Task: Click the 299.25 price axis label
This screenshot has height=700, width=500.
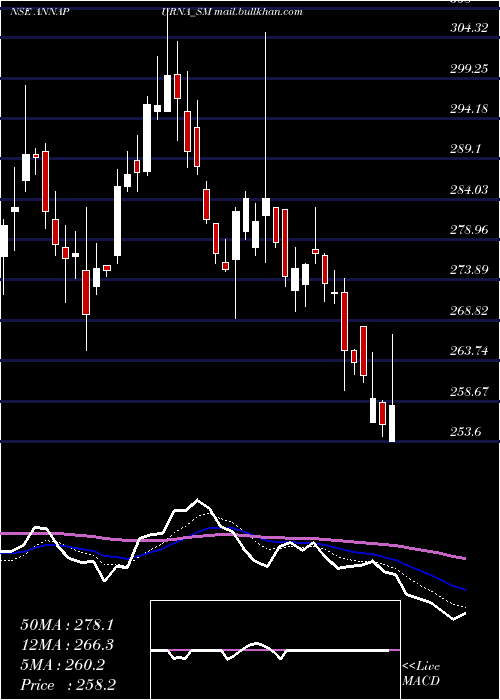Action: (x=469, y=68)
